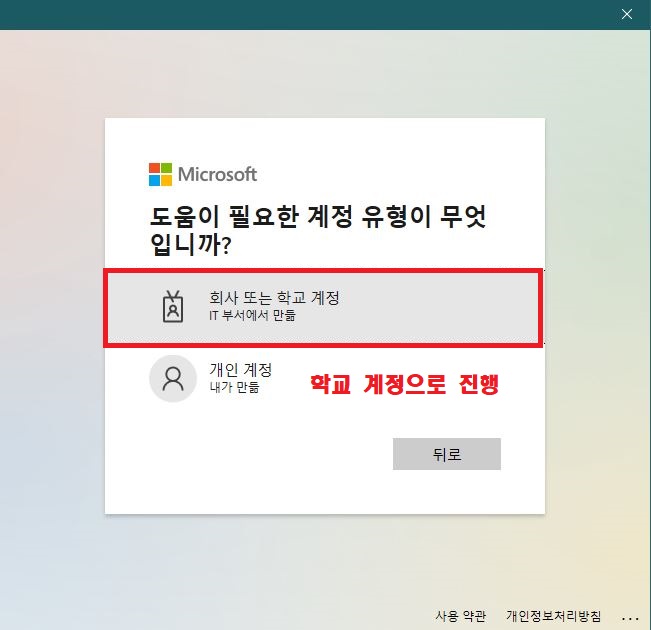The height and width of the screenshot is (630, 651).
Task: Click the Microsoft logo
Action: (x=203, y=174)
